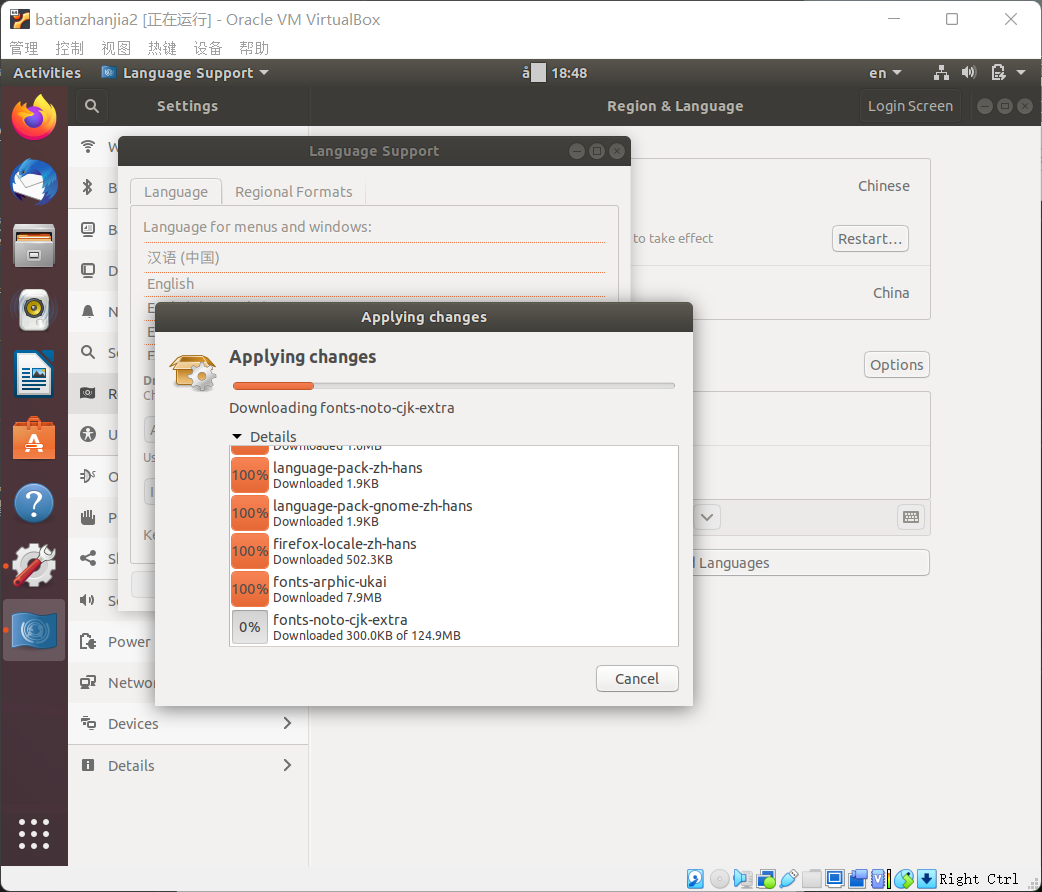1042x892 pixels.
Task: Select the language-pack-zh-hans row
Action: coord(454,475)
